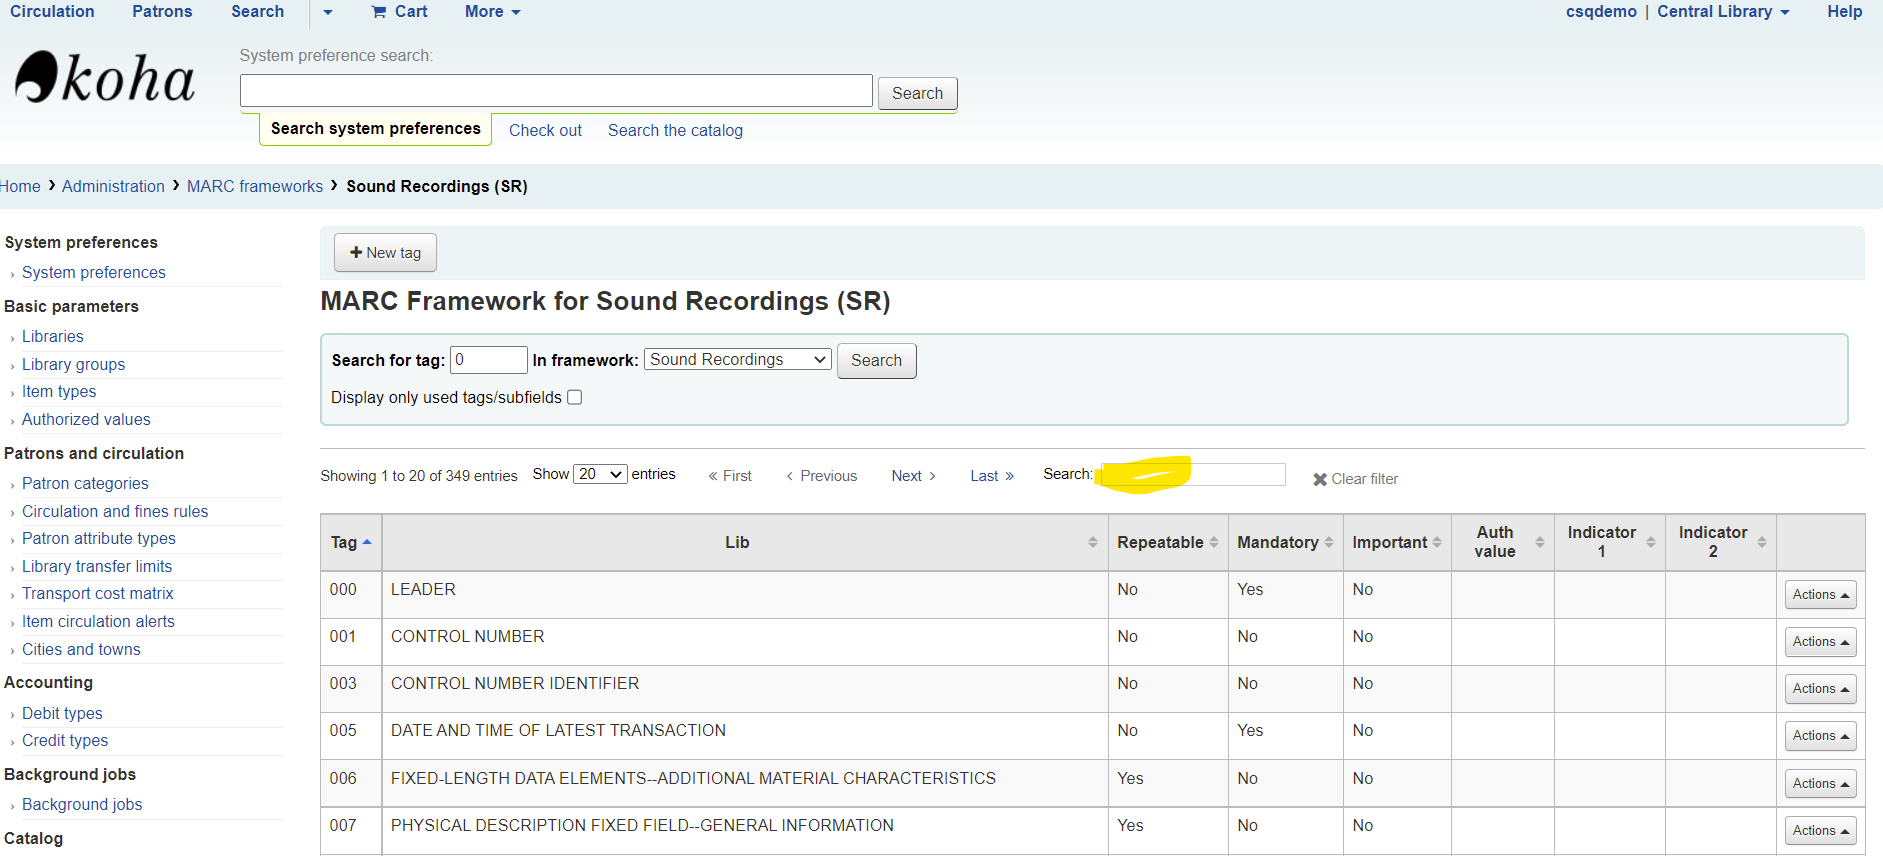Open Background jobs sidebar link

[82, 804]
